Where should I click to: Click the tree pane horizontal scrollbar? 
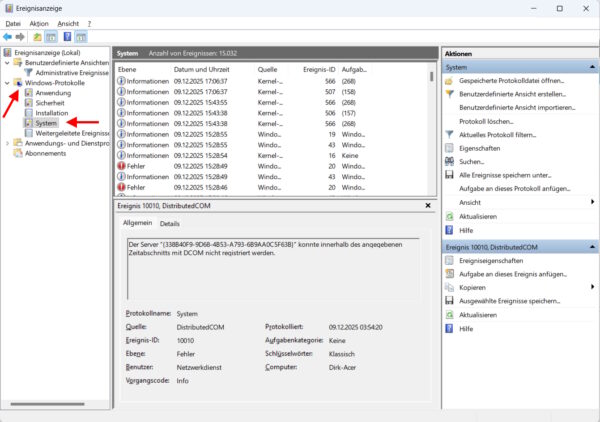pyautogui.click(x=47, y=404)
